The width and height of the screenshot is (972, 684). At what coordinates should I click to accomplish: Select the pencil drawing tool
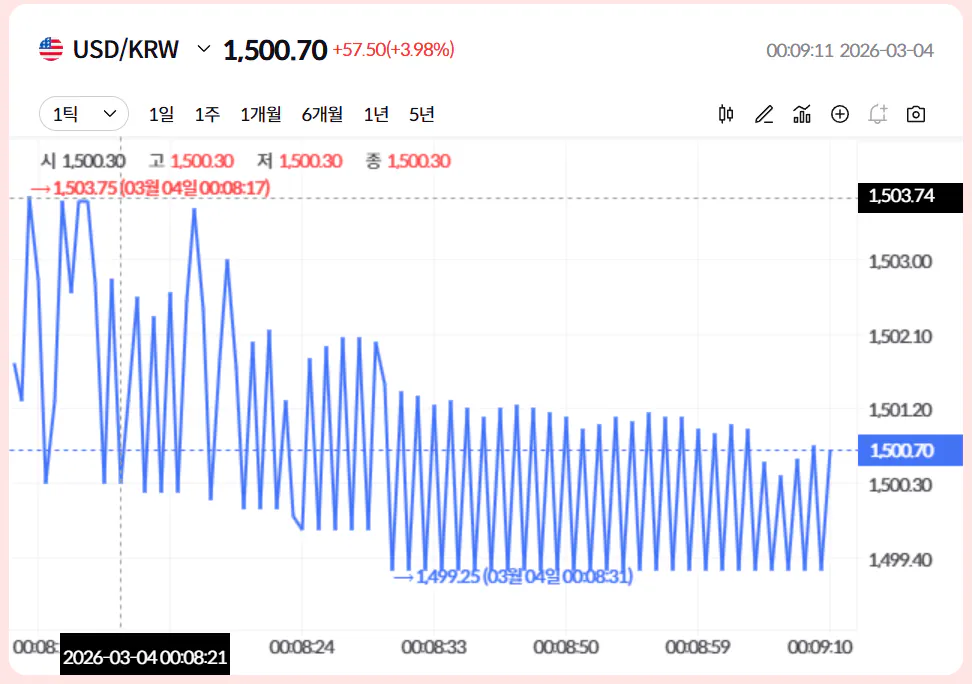[764, 114]
